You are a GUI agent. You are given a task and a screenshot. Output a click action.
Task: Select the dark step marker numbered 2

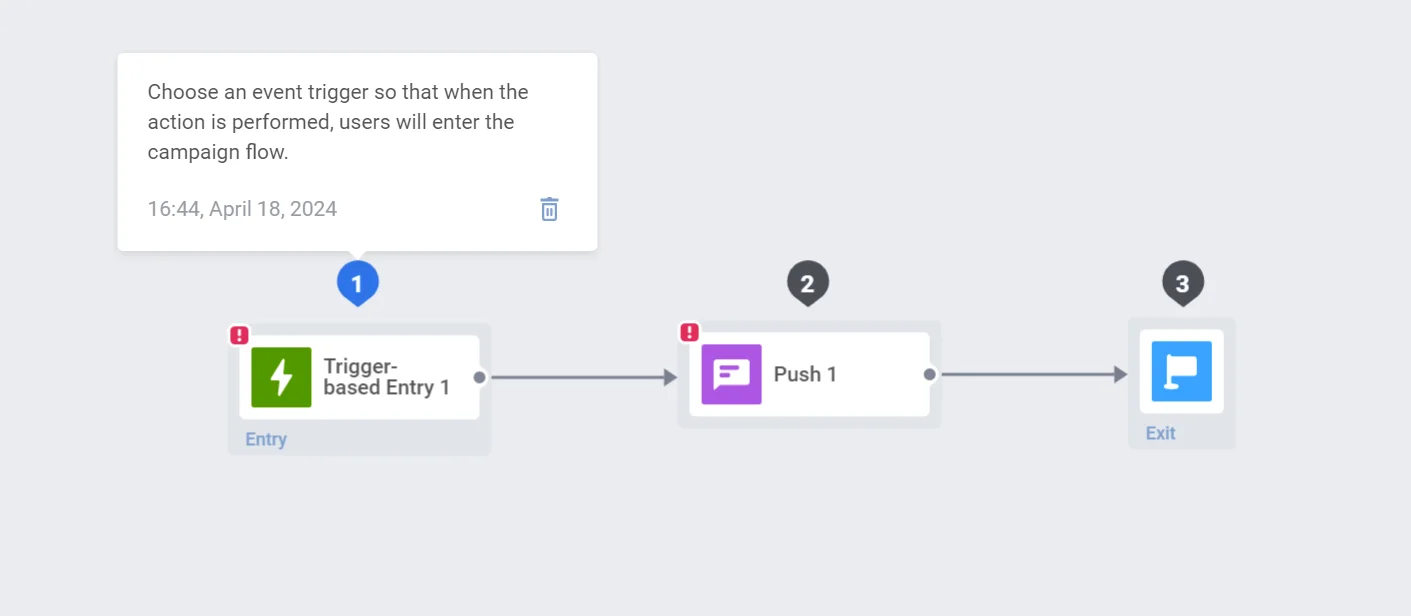(808, 282)
